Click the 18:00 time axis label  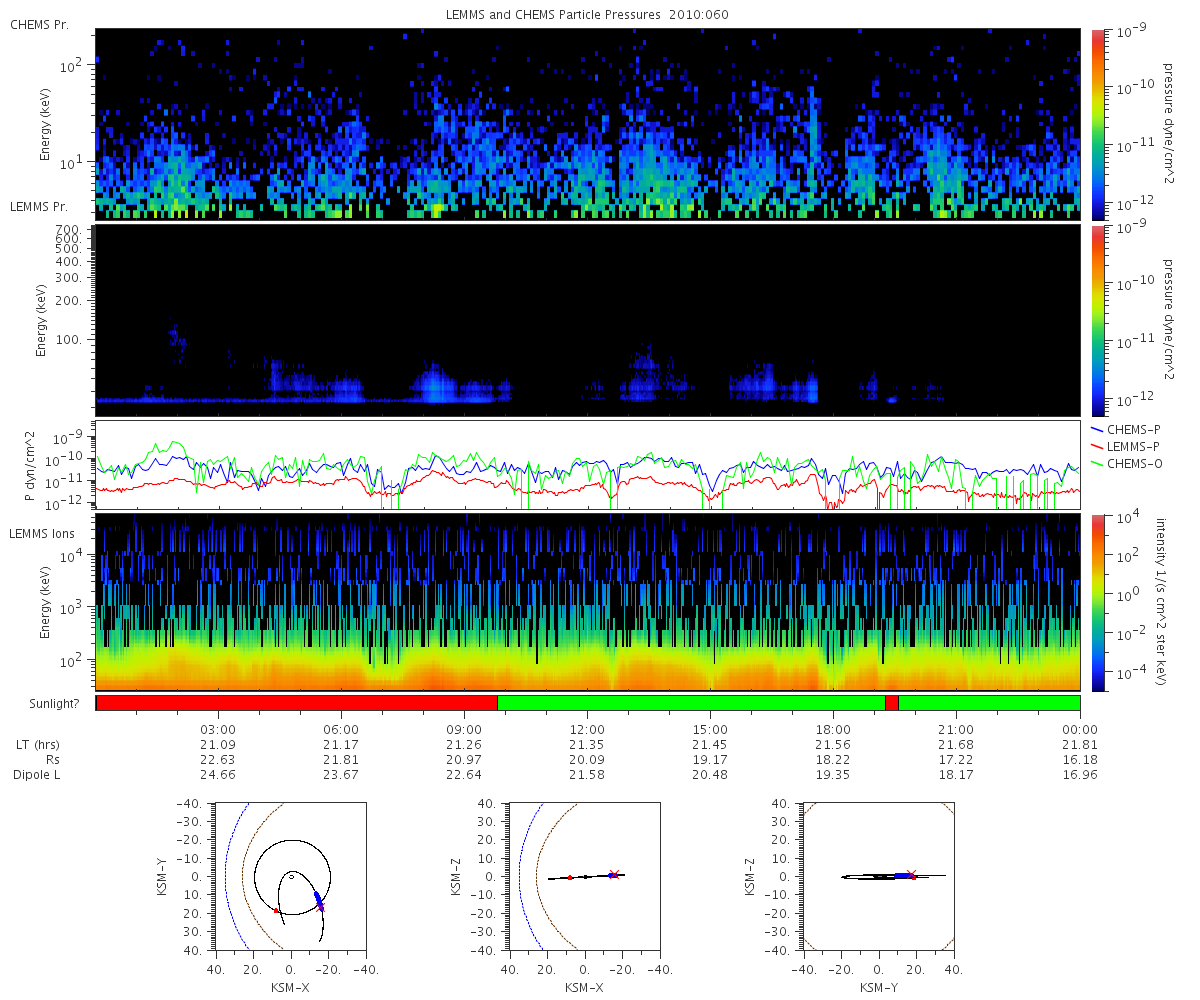(x=833, y=728)
